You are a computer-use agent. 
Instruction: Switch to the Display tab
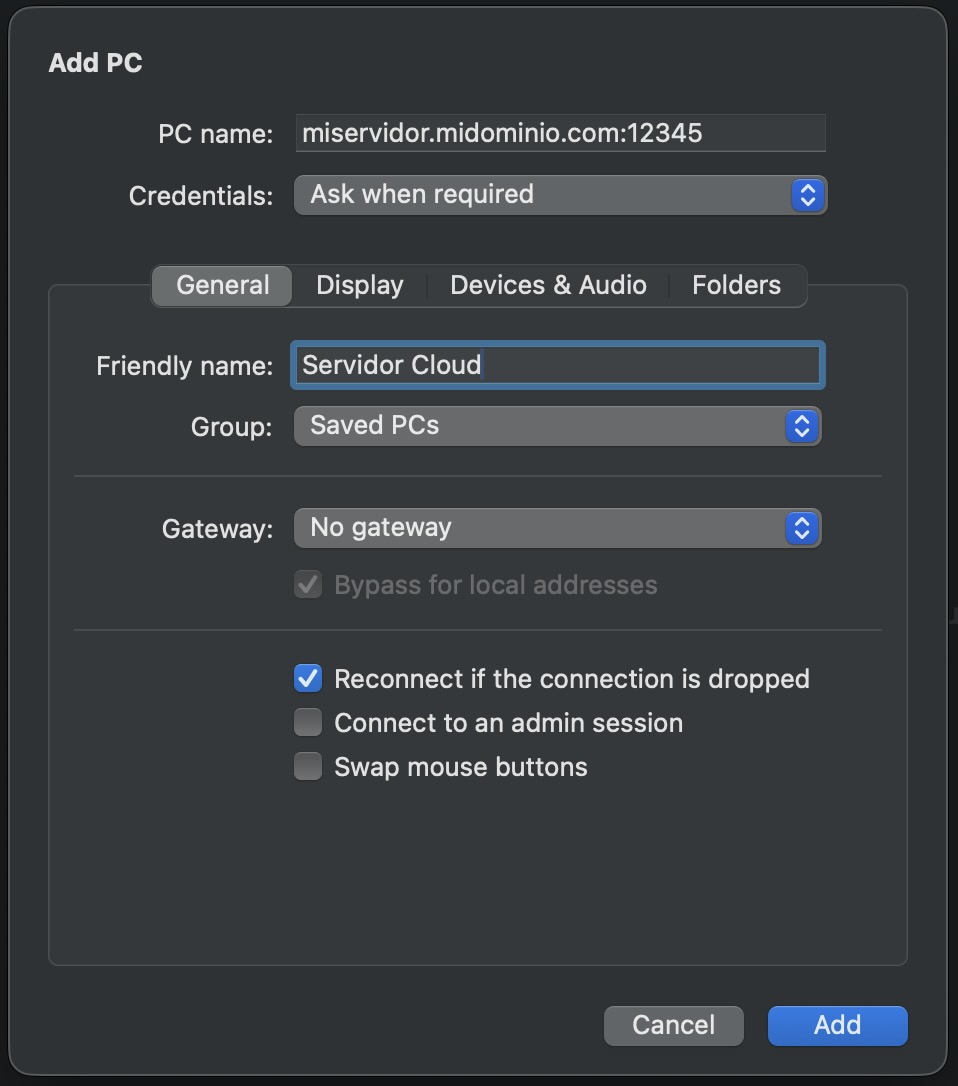359,285
